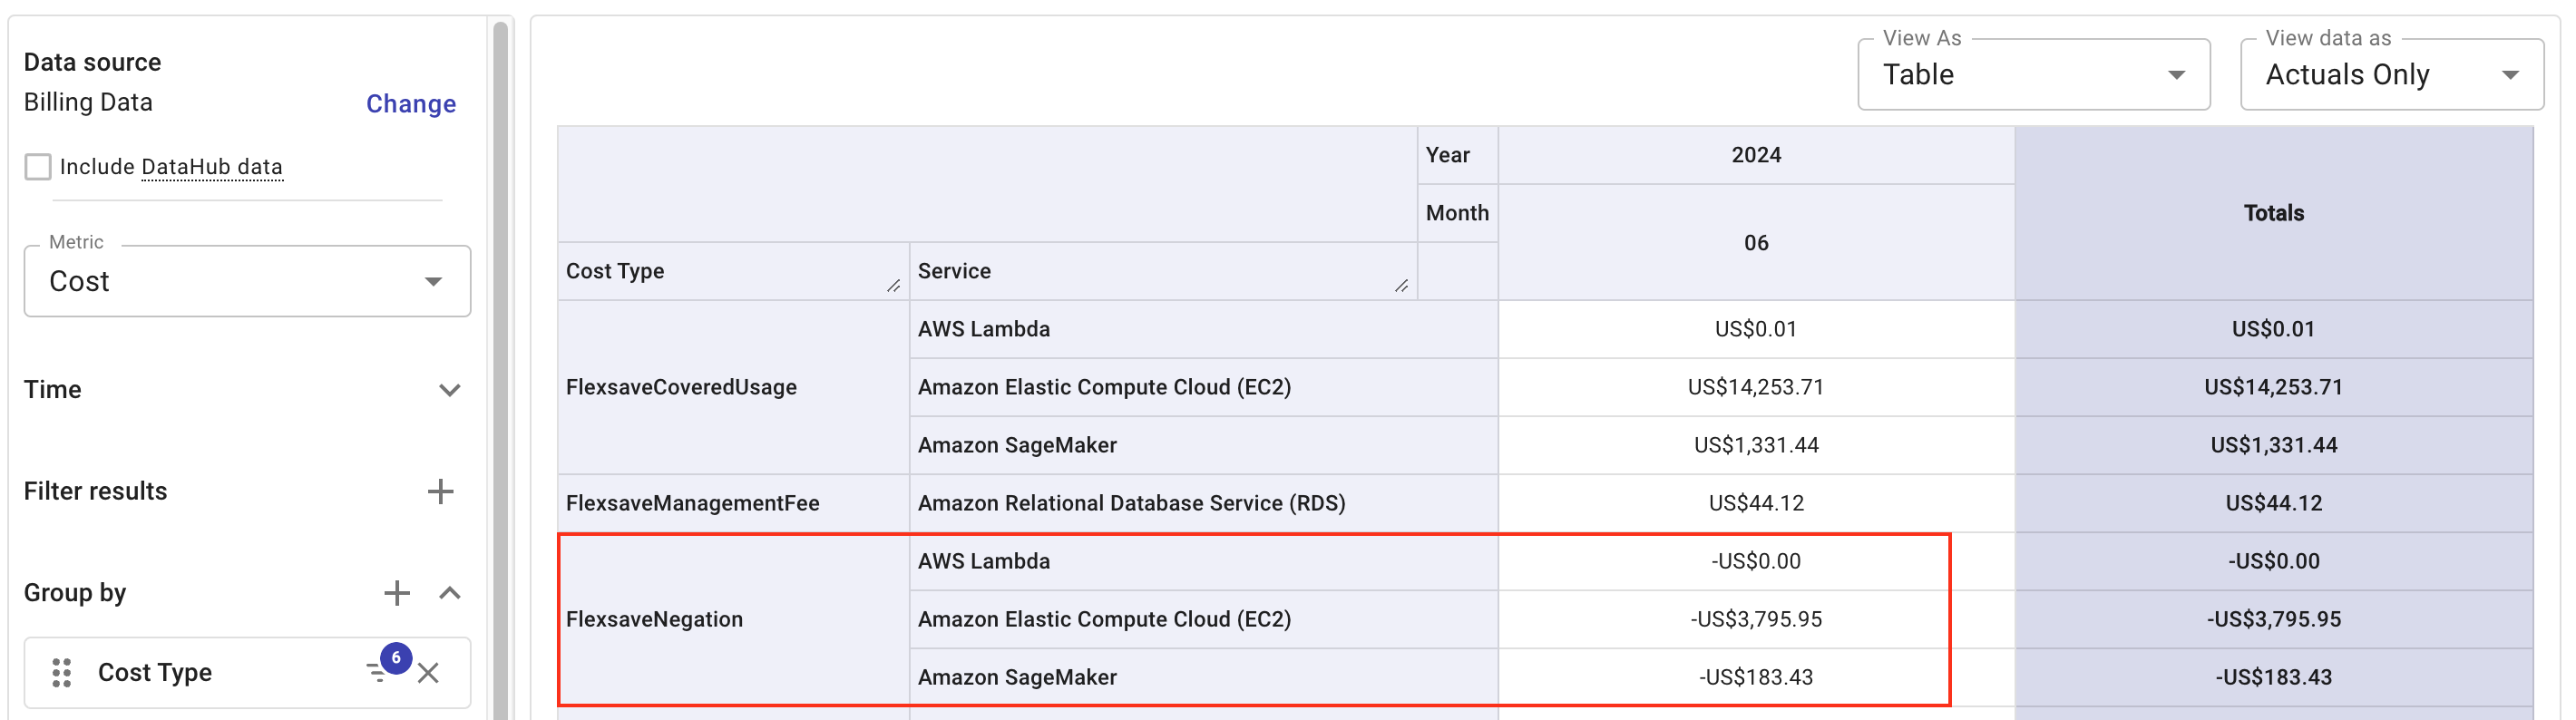Click the Change link for data source
The image size is (2576, 720).
[x=410, y=103]
